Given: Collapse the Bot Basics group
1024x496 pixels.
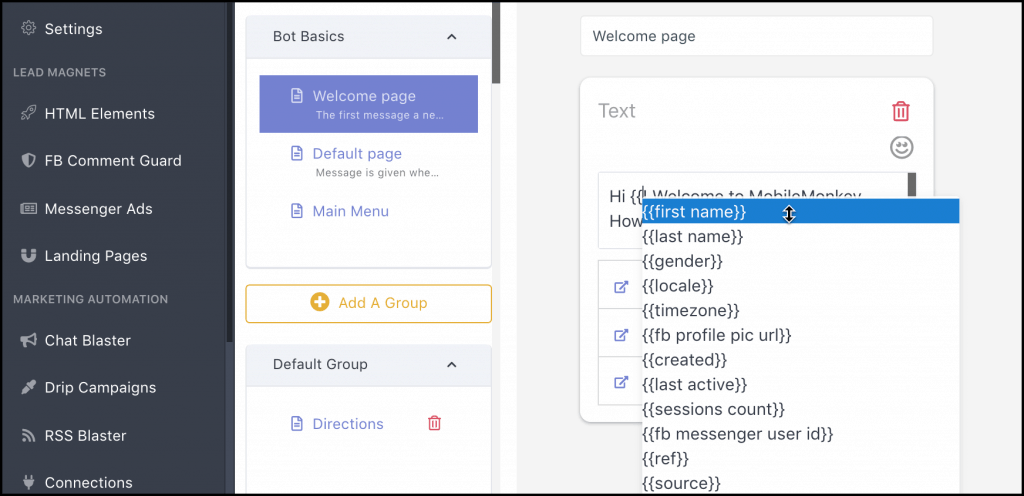Looking at the screenshot, I should (451, 37).
